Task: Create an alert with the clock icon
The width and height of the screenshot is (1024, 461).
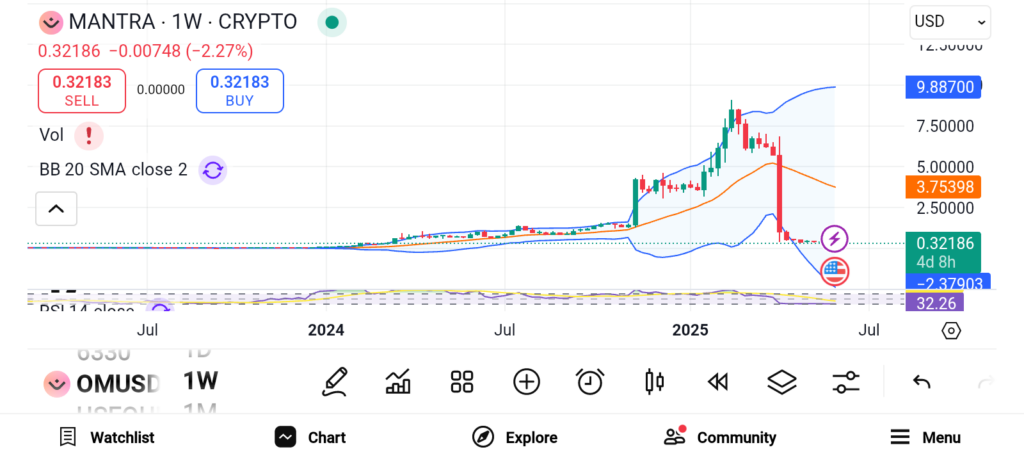Action: [590, 381]
